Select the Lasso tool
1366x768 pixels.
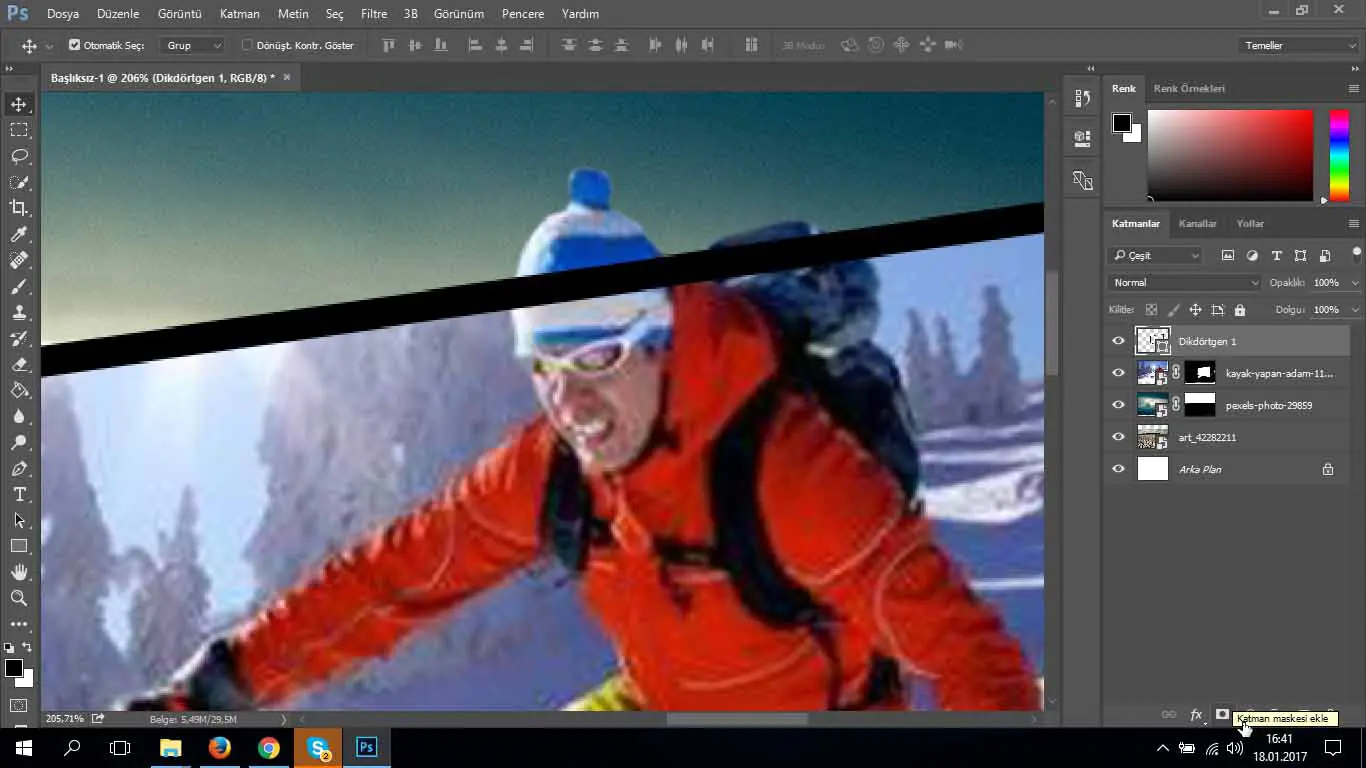click(19, 156)
